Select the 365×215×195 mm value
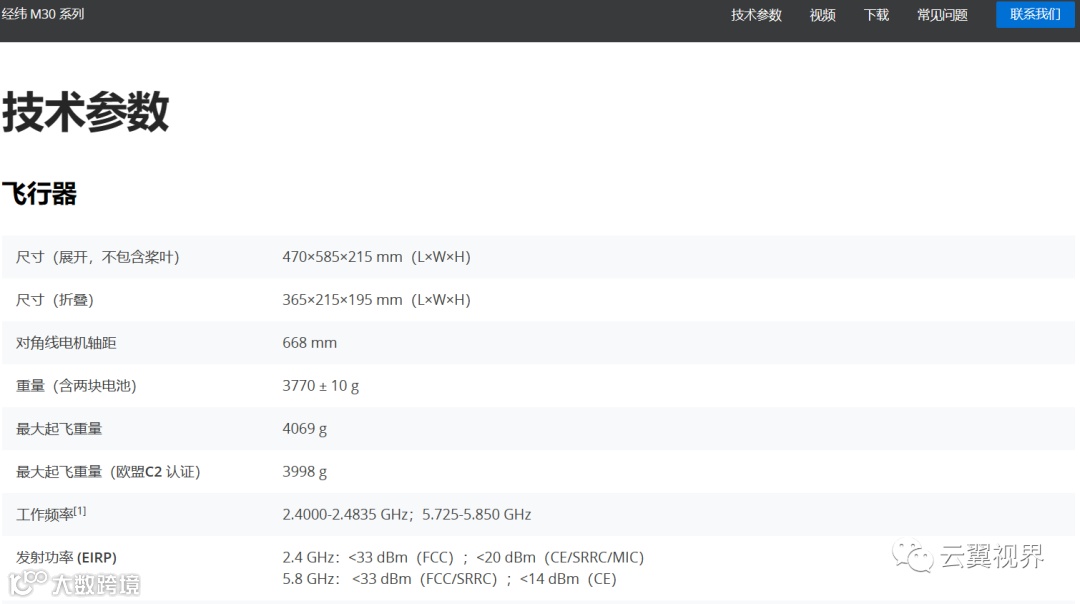 (x=376, y=300)
